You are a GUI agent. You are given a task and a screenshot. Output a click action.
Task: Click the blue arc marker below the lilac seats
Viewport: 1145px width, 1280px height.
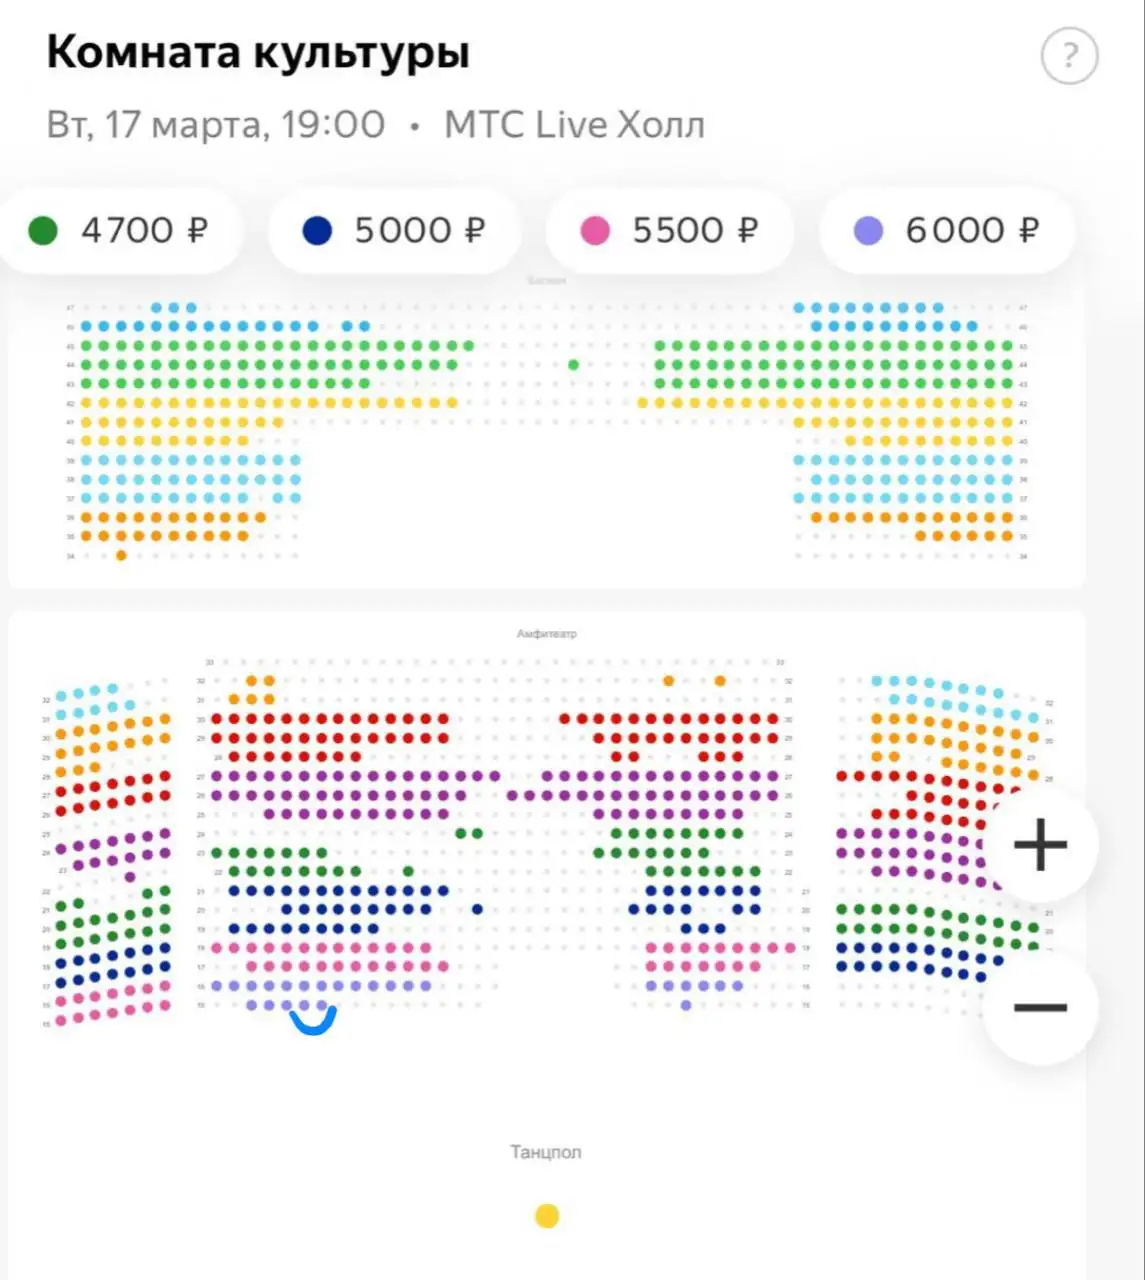point(313,1022)
